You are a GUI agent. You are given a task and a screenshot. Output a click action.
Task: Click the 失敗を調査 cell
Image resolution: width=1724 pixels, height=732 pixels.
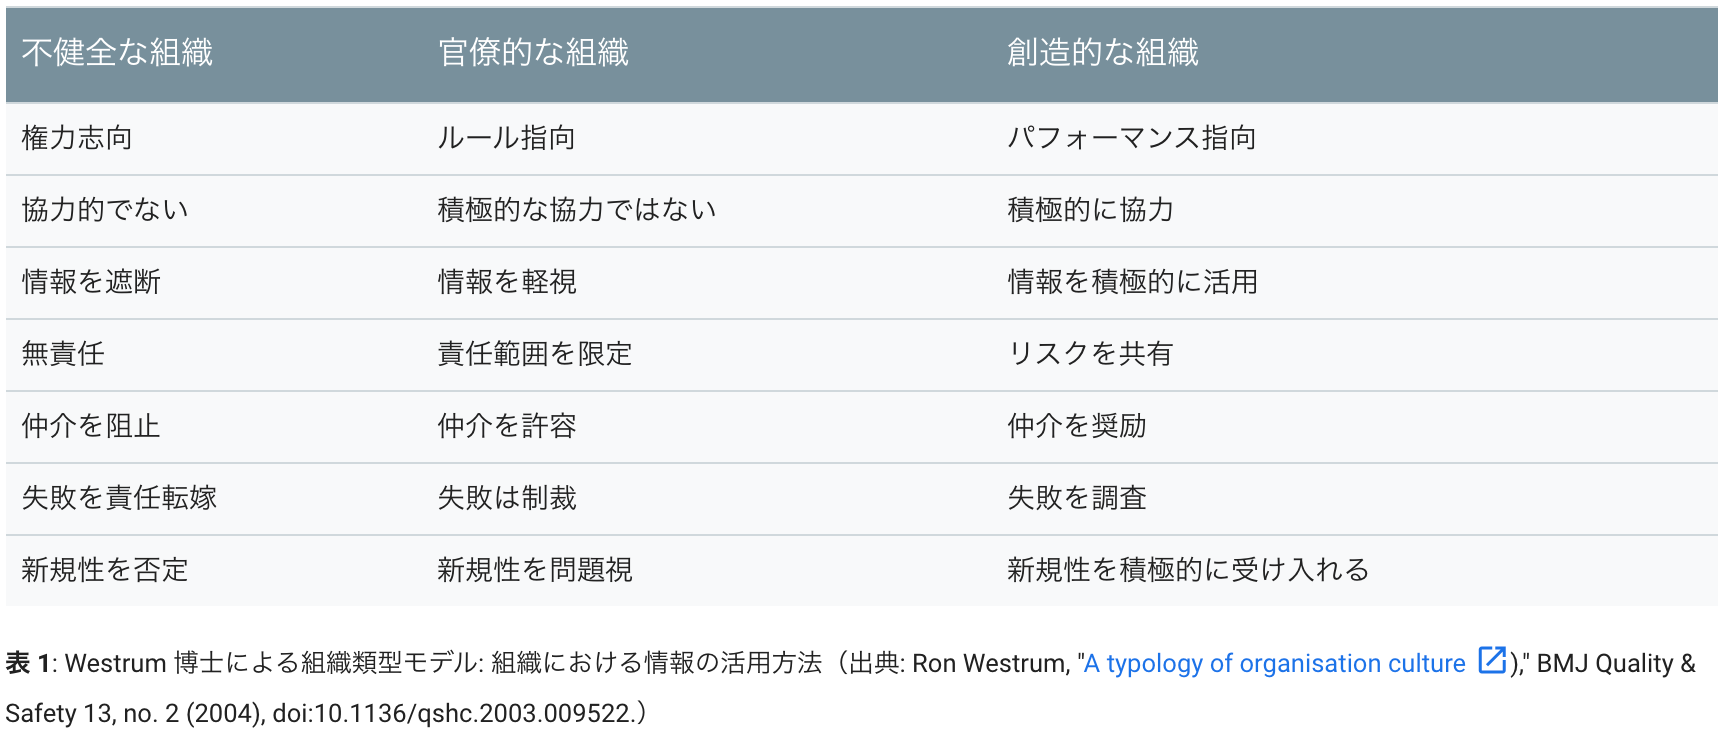coord(1354,499)
